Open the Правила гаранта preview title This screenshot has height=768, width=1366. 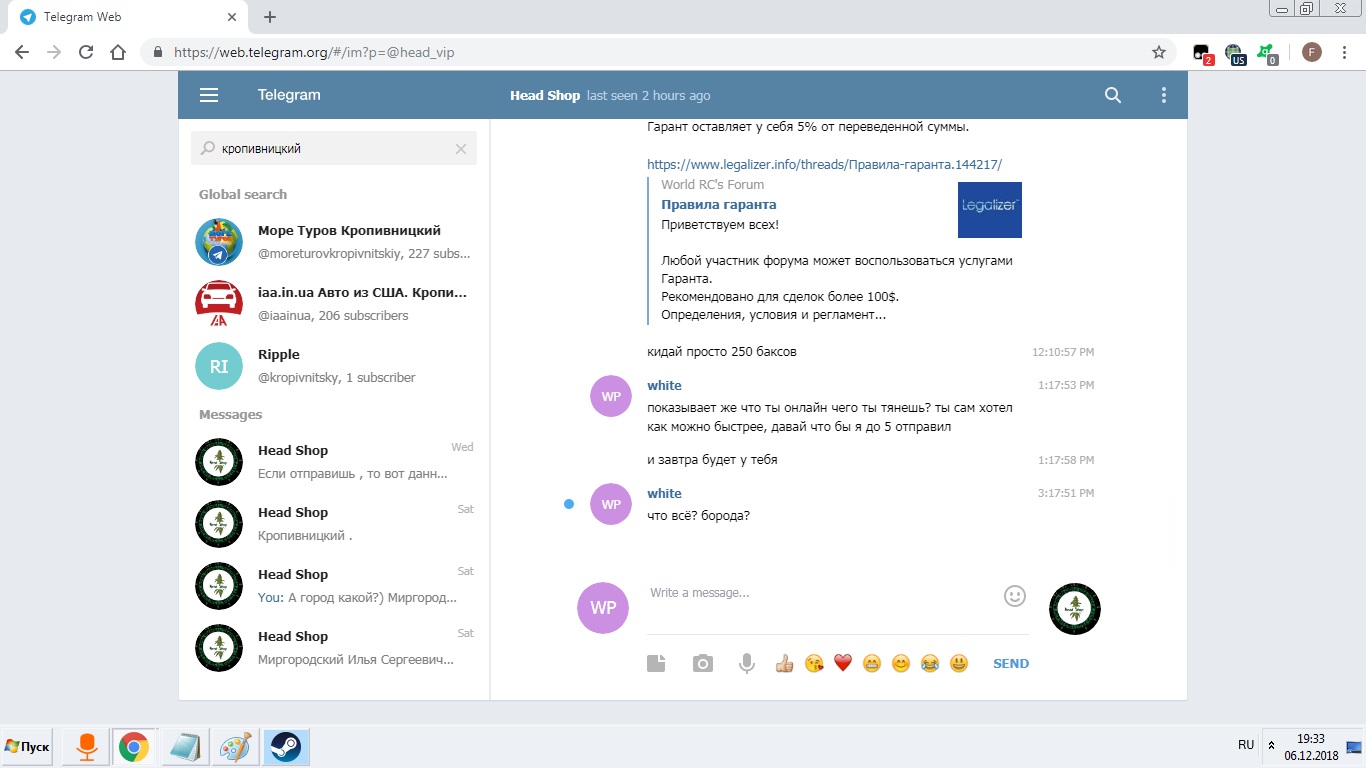click(x=718, y=204)
